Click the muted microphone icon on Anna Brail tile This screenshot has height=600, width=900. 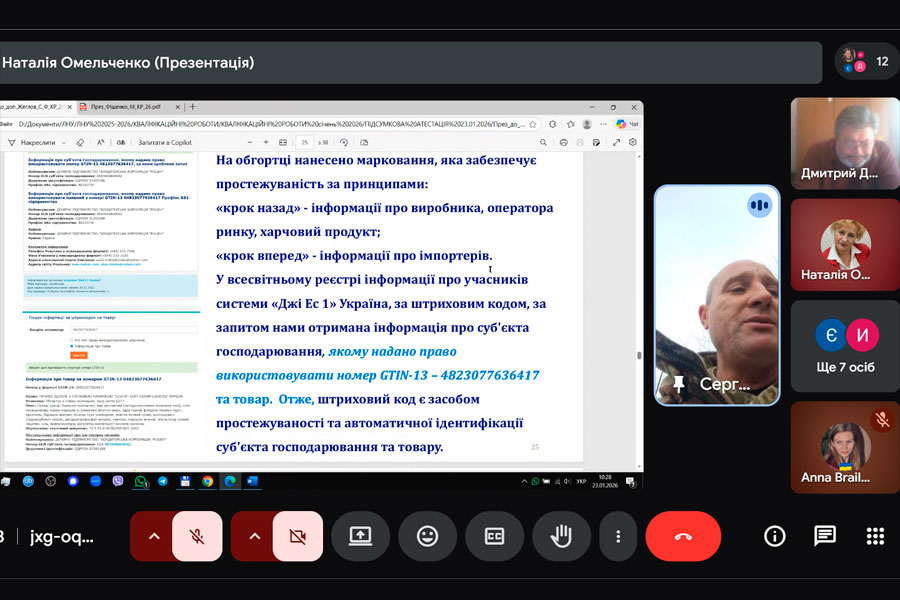coord(882,420)
